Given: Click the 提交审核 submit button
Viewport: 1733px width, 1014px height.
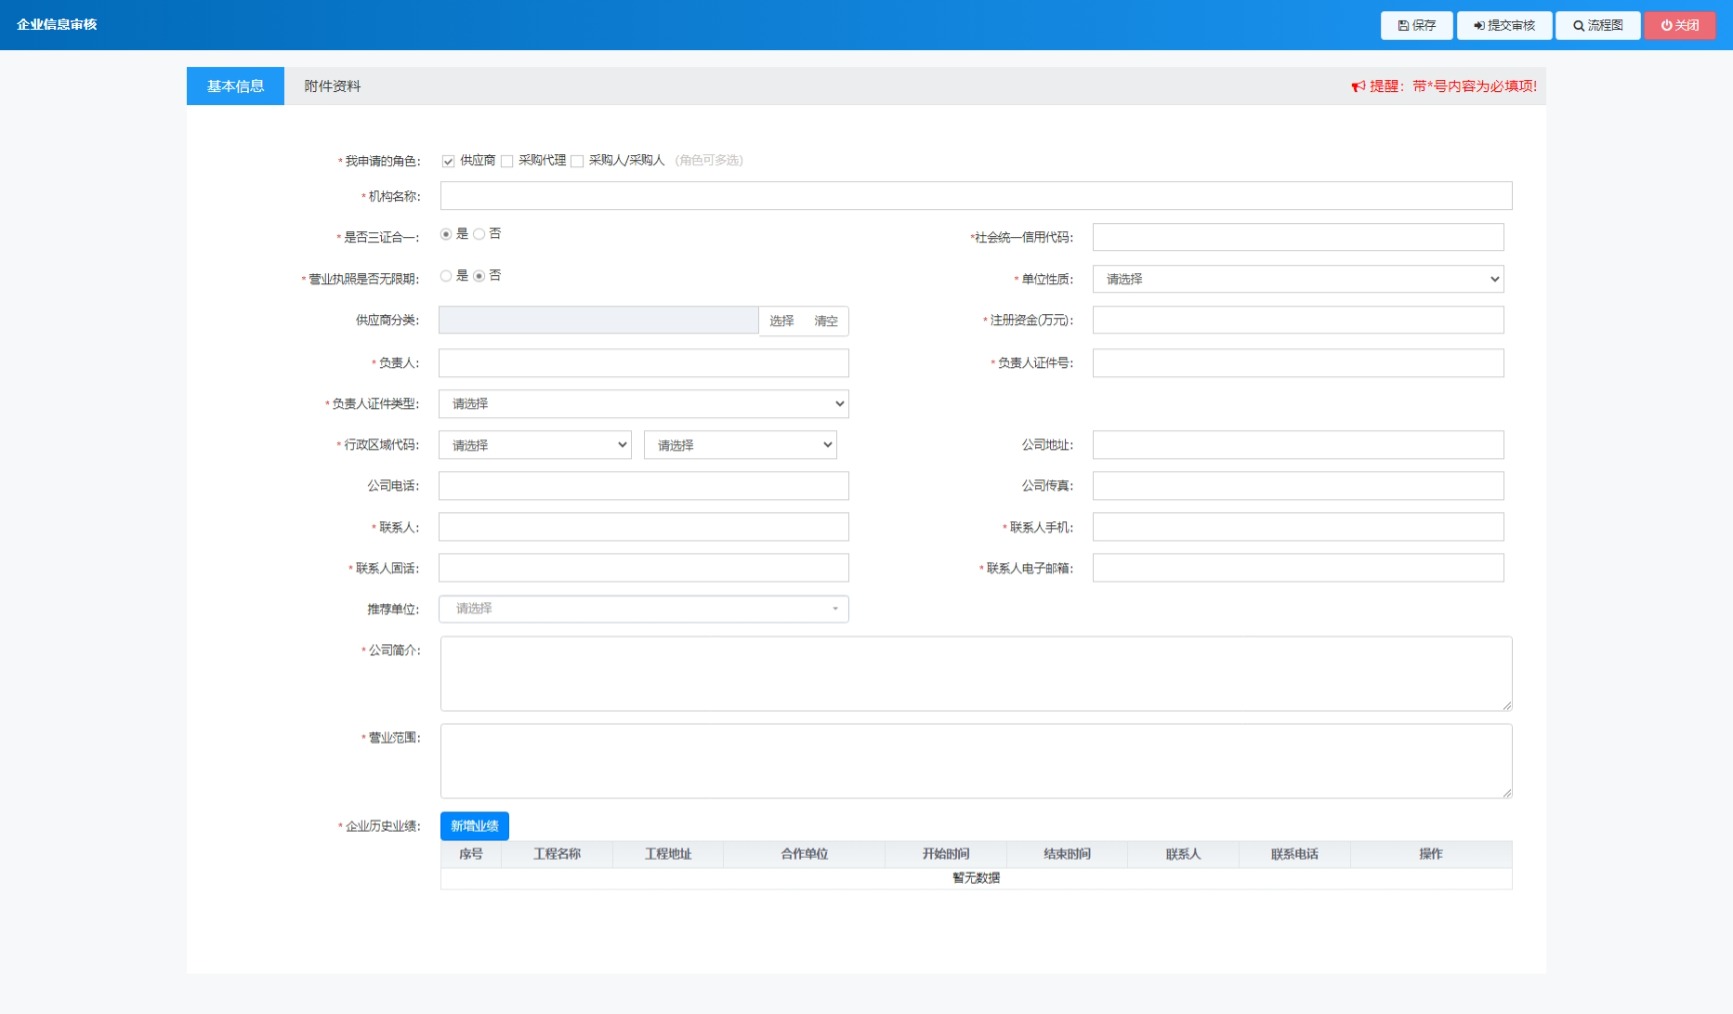Looking at the screenshot, I should point(1504,25).
